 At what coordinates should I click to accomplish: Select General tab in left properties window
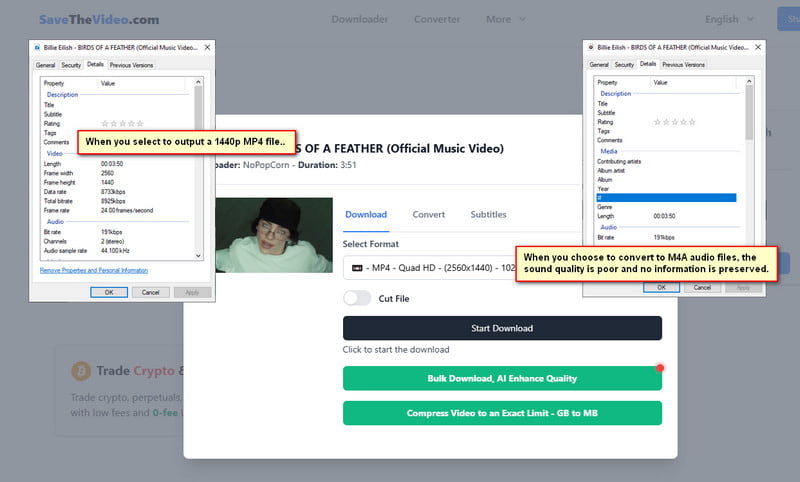click(x=45, y=65)
